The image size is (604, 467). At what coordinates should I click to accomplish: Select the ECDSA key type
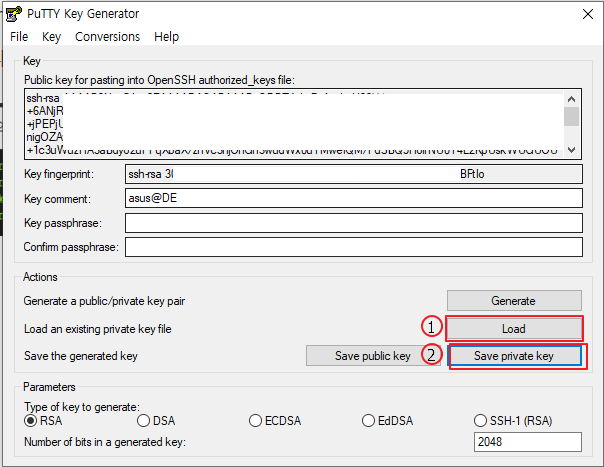click(275, 420)
